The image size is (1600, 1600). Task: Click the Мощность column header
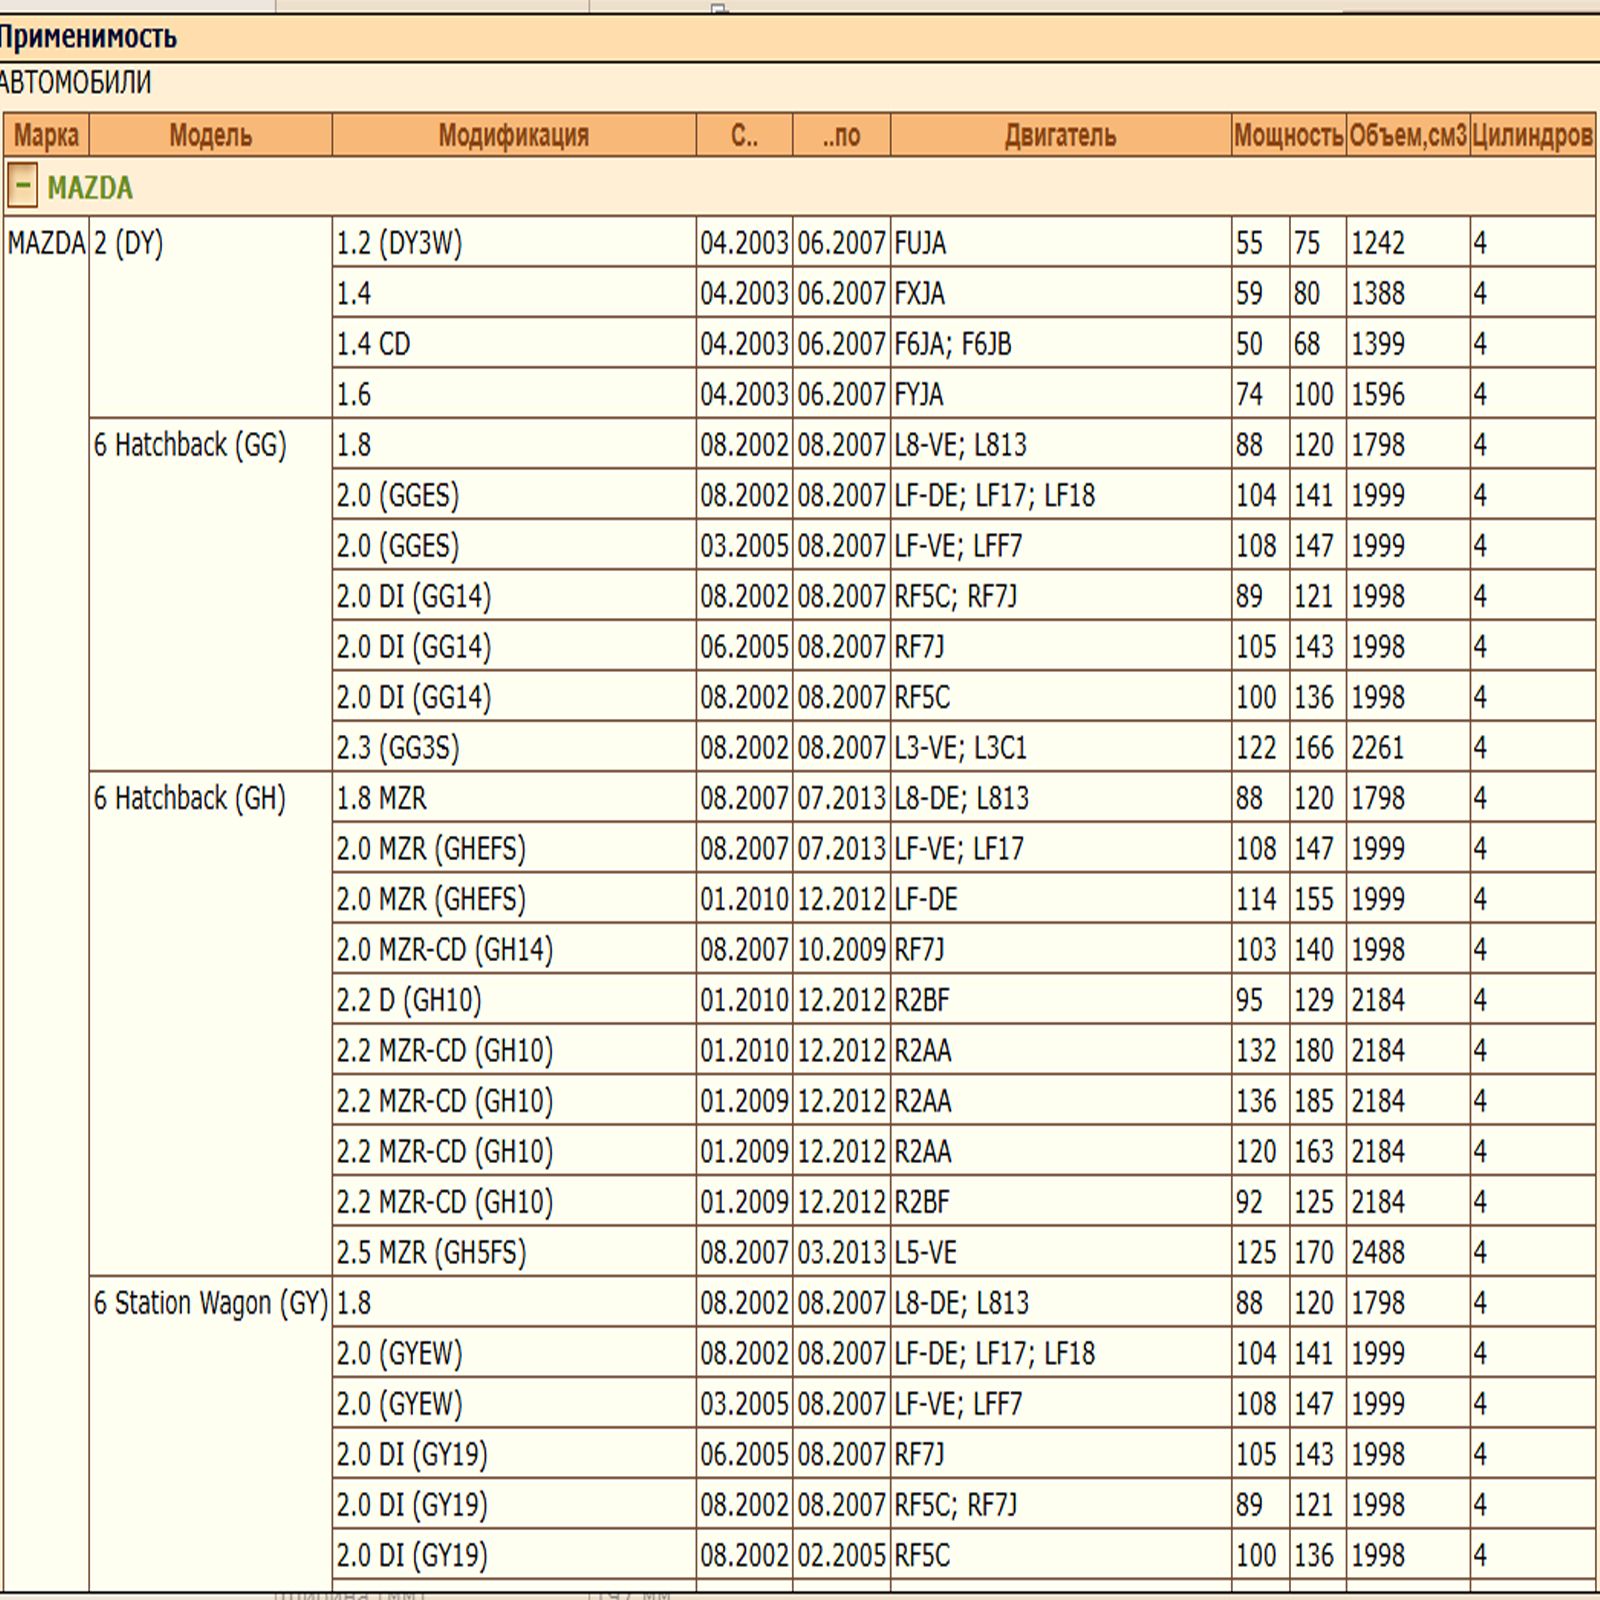point(1288,135)
